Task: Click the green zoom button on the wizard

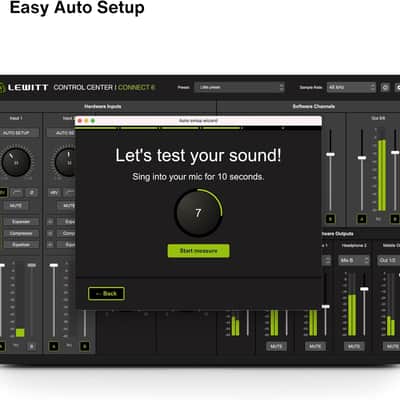Action: point(93,121)
